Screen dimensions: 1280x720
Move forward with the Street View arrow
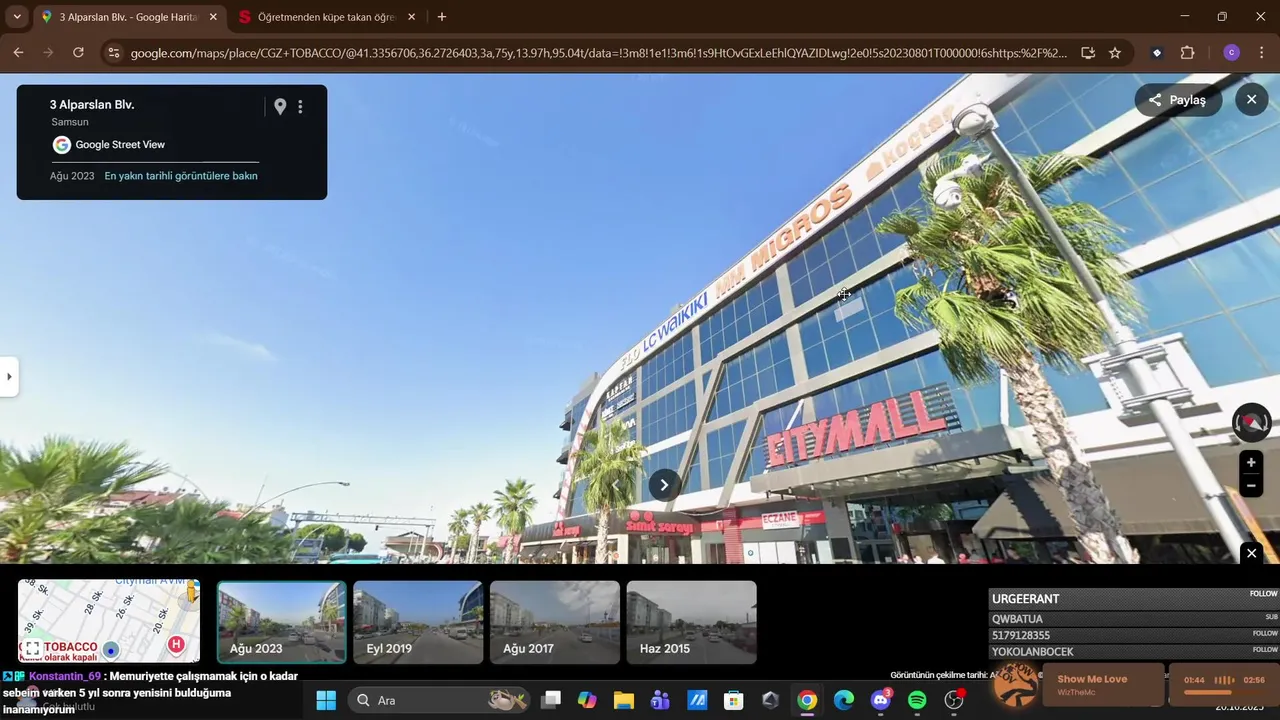(664, 485)
